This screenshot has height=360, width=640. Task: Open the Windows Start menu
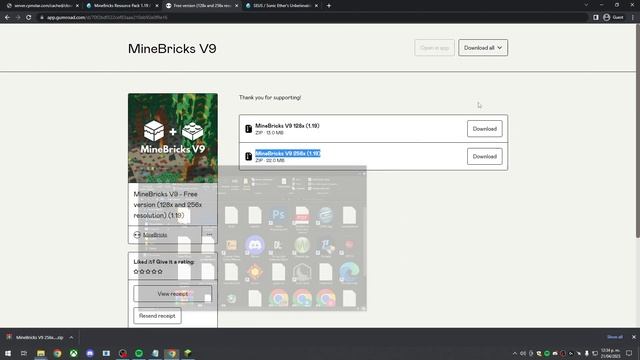8,353
